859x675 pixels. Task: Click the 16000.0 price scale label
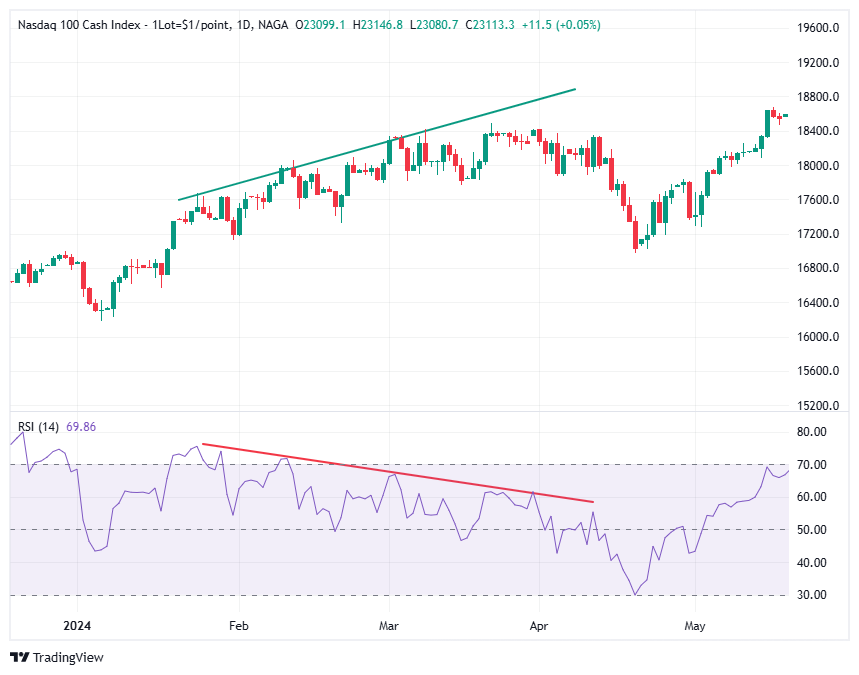point(826,337)
